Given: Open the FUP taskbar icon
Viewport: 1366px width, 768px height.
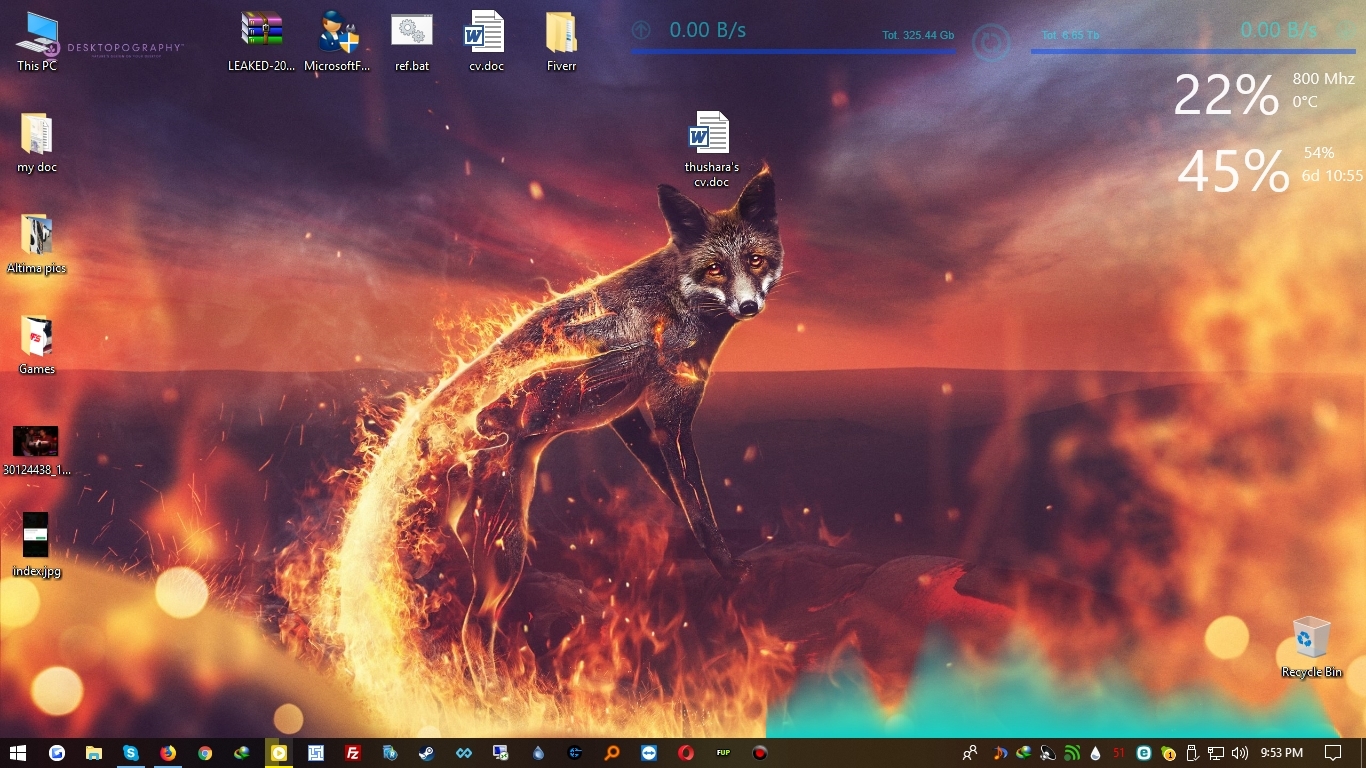Looking at the screenshot, I should [x=722, y=753].
